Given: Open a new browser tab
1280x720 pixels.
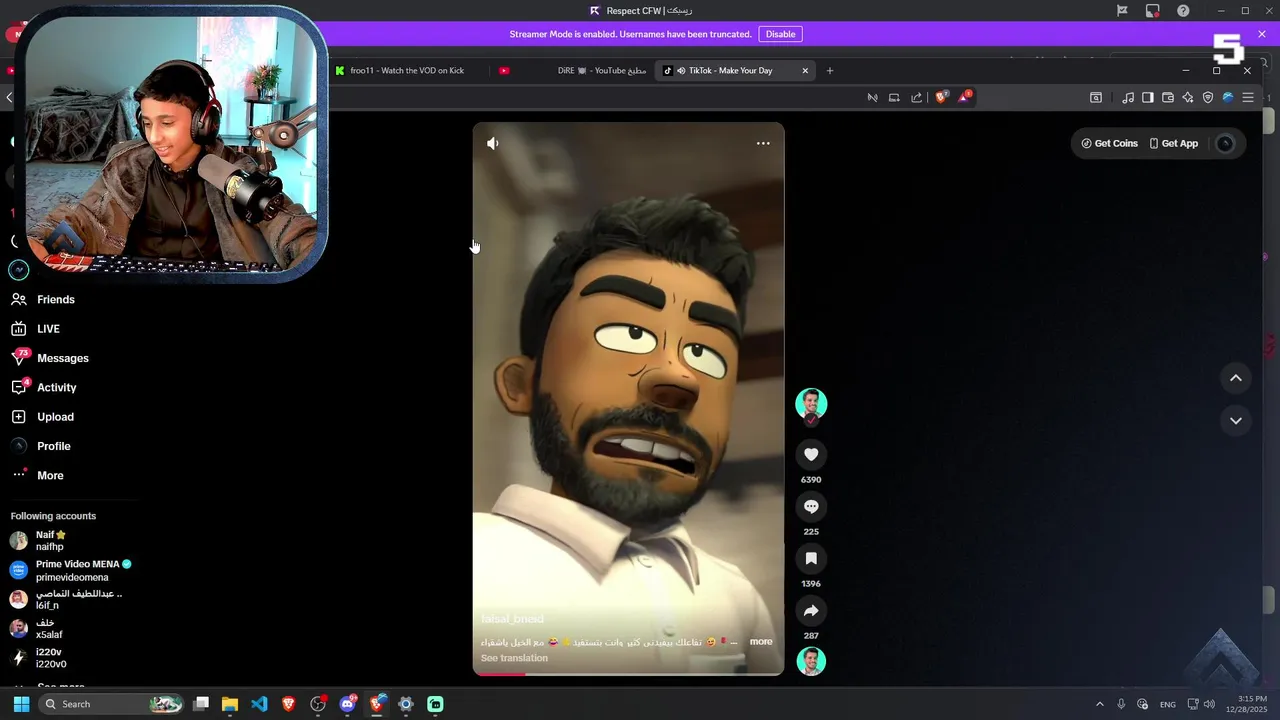Looking at the screenshot, I should (829, 70).
